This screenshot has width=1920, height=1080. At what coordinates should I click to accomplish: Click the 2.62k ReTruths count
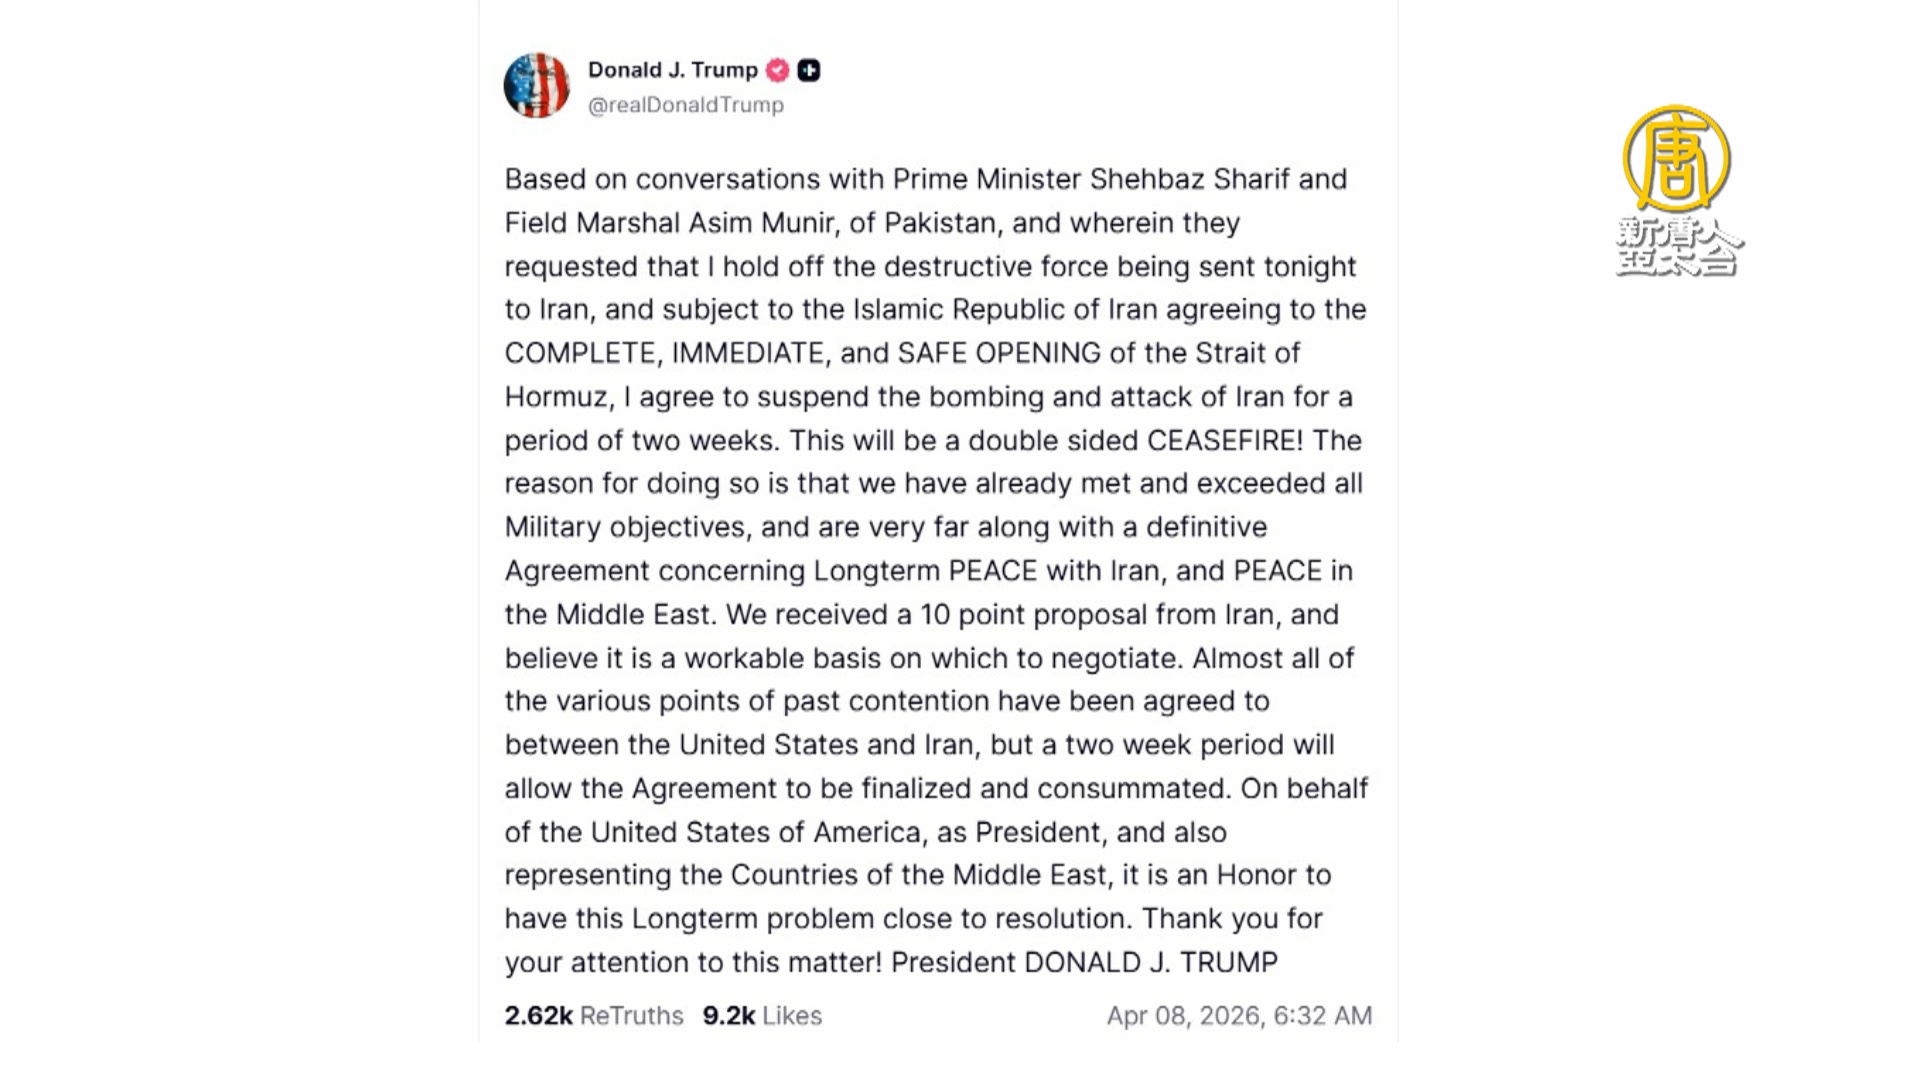click(594, 1016)
